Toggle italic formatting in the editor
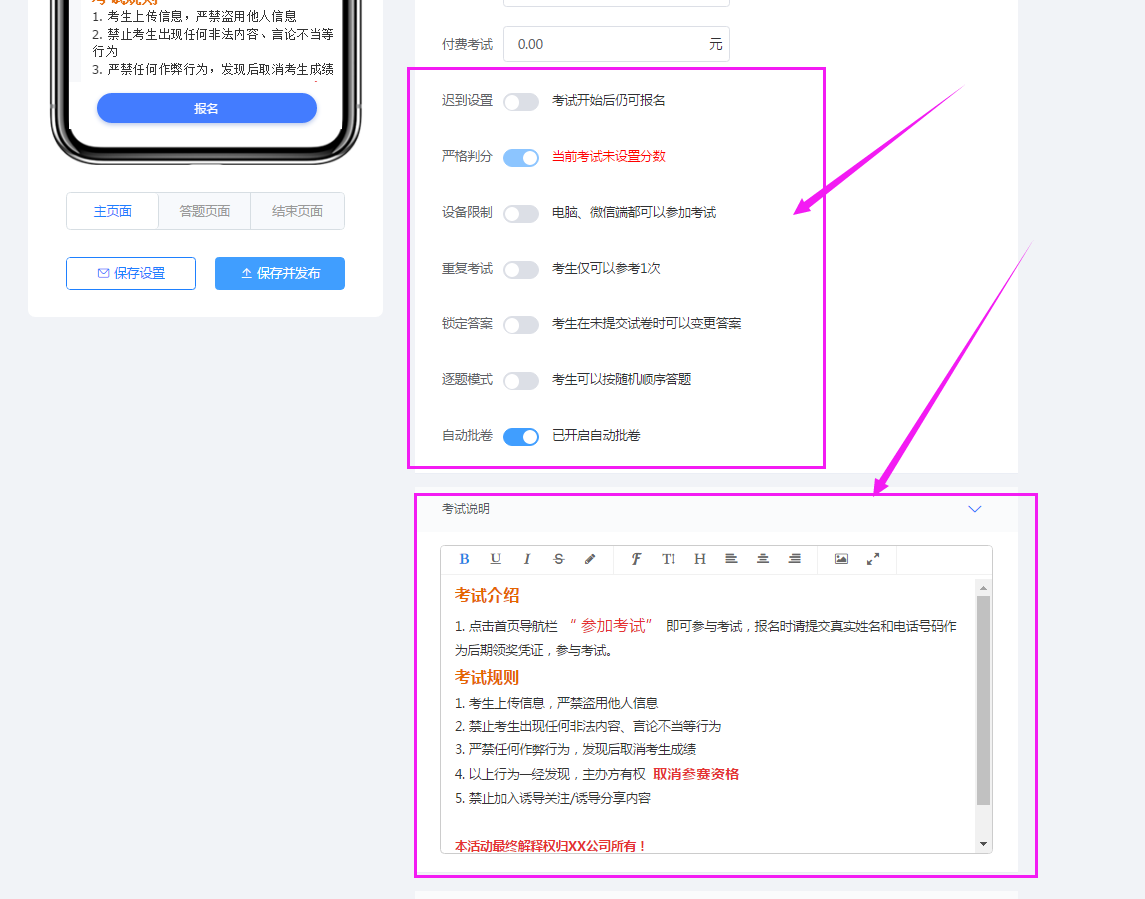This screenshot has width=1145, height=899. click(x=526, y=559)
